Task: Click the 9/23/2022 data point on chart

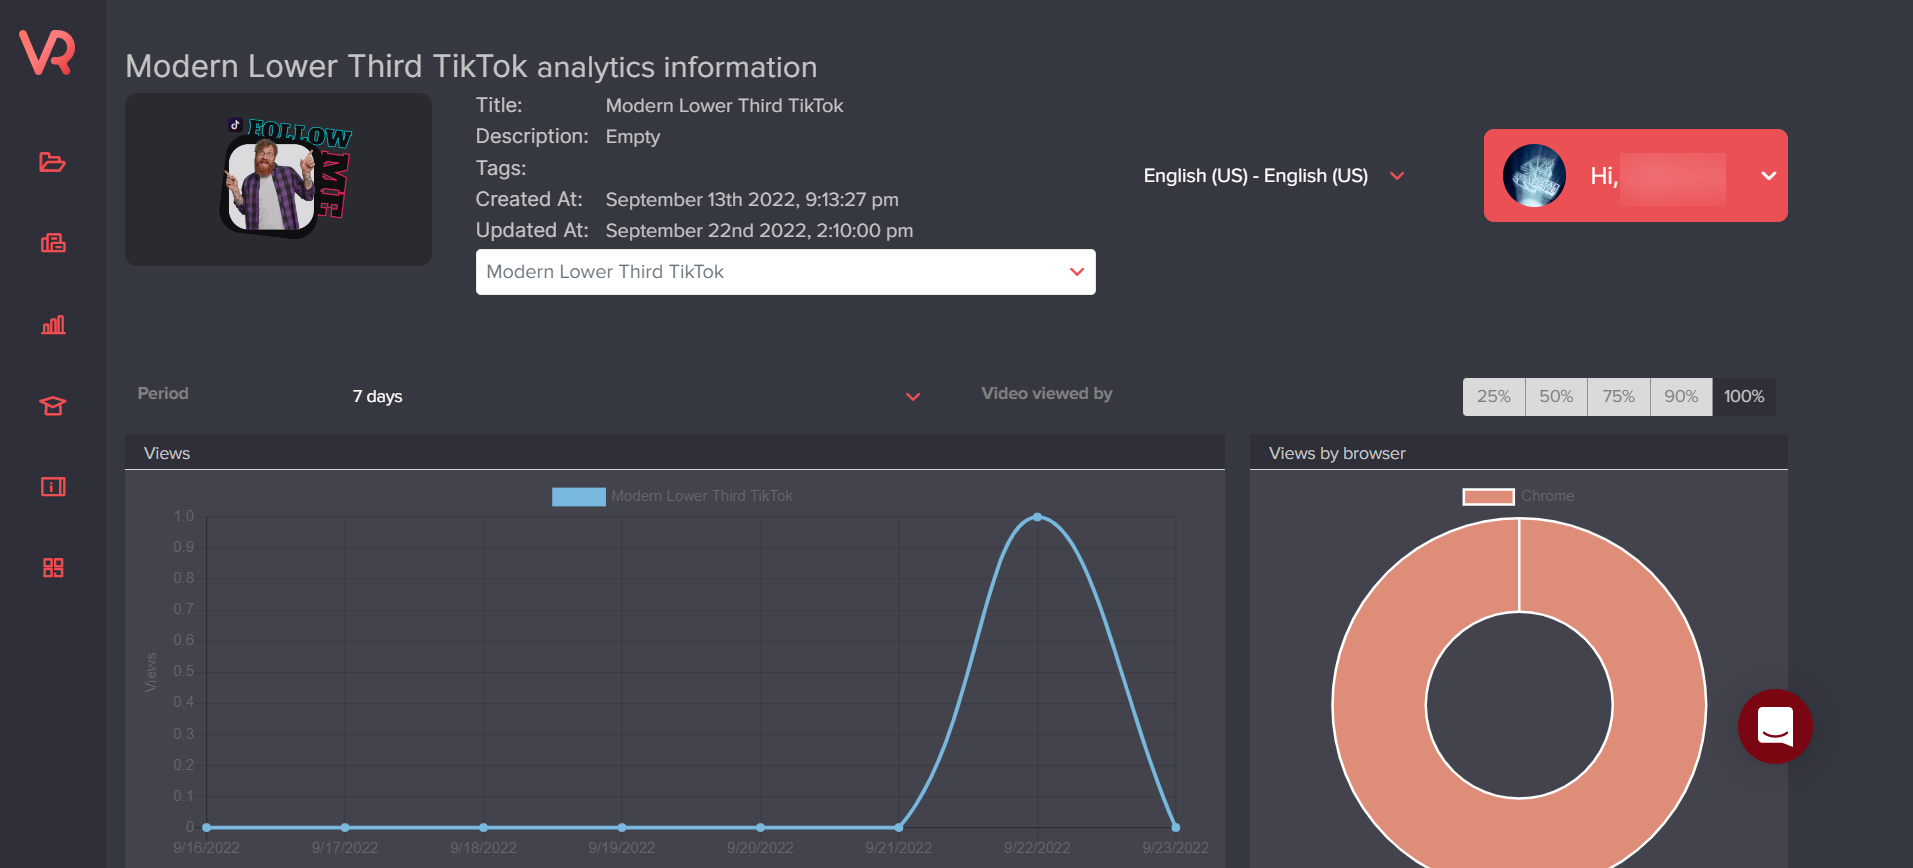Action: [x=1175, y=827]
